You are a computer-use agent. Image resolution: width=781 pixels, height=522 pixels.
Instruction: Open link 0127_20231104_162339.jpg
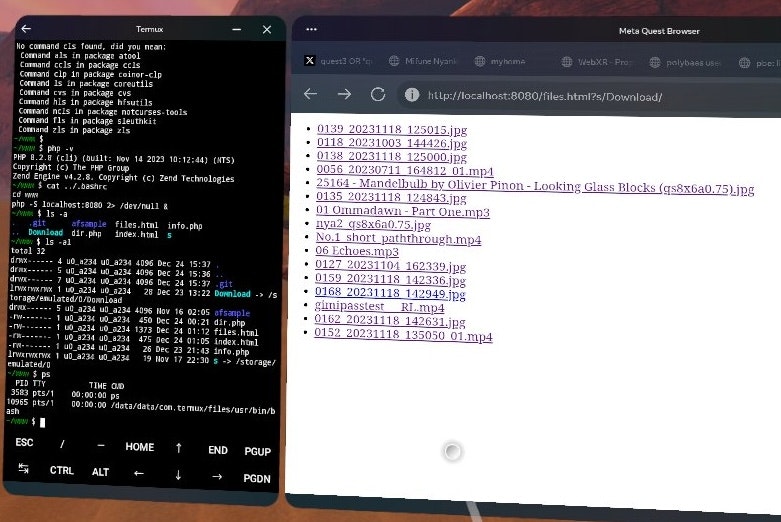390,266
